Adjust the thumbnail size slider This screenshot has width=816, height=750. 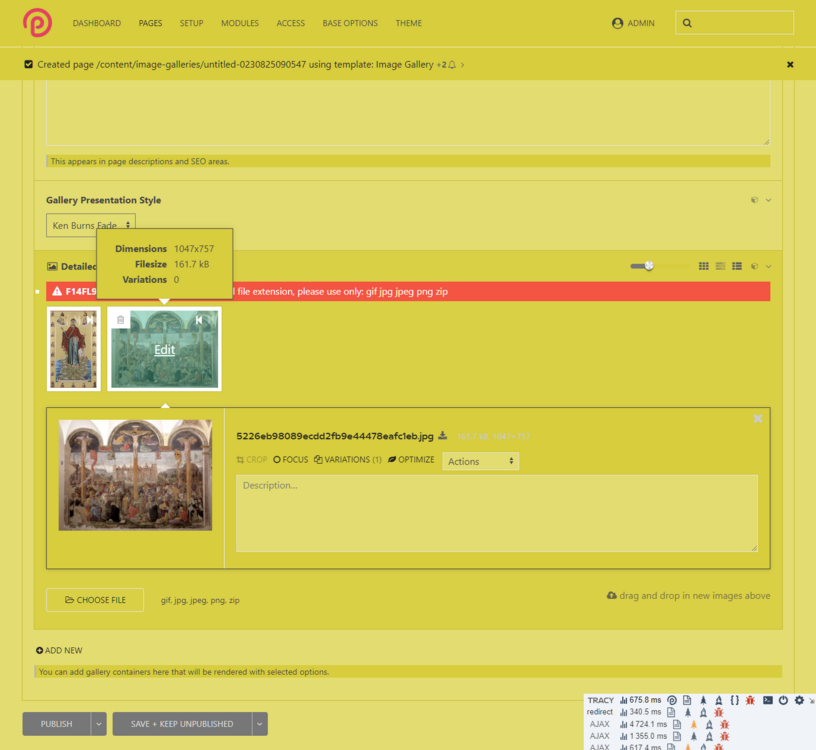point(648,266)
